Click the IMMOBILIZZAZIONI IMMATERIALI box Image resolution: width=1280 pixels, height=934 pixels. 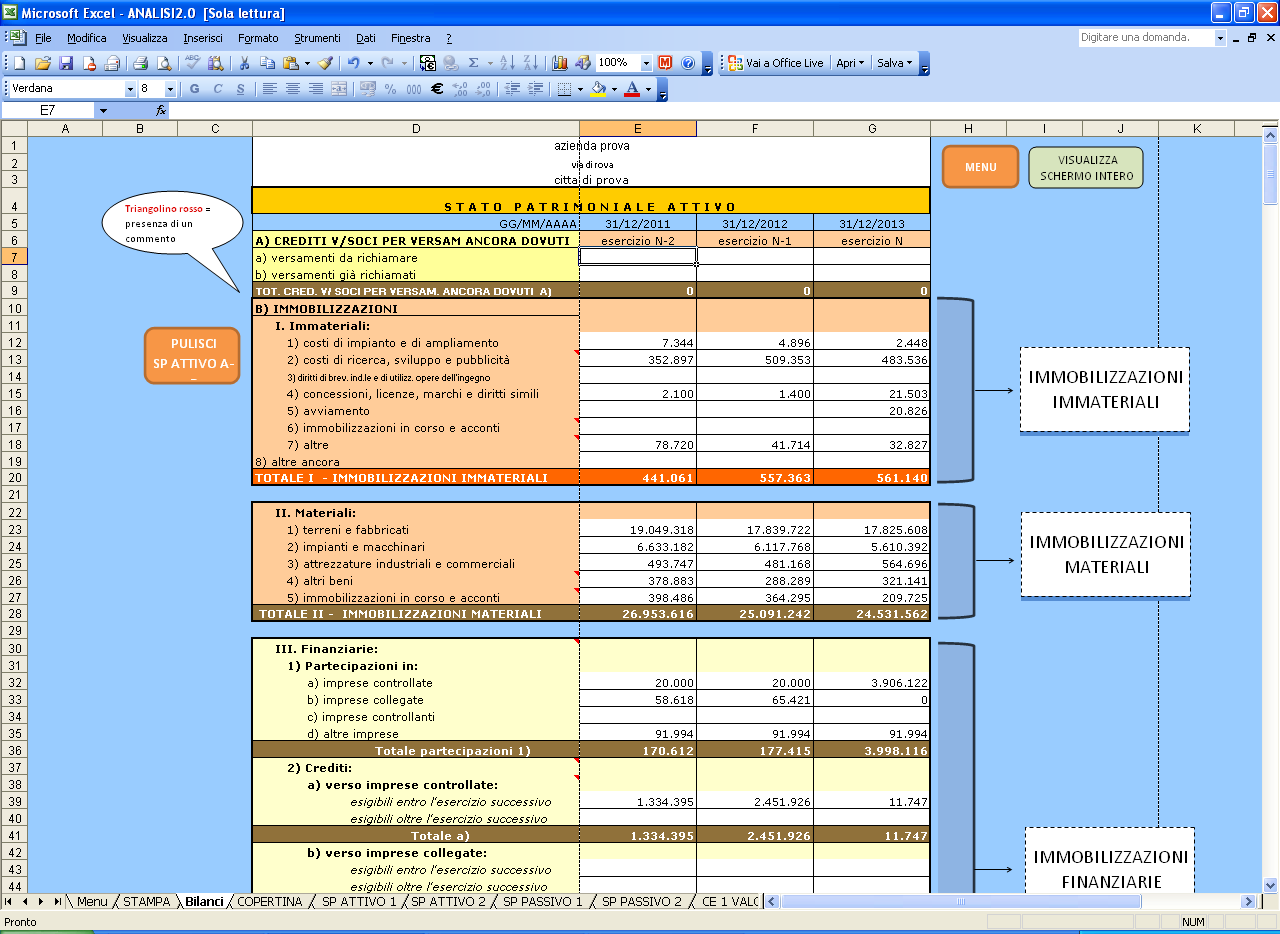[1105, 390]
